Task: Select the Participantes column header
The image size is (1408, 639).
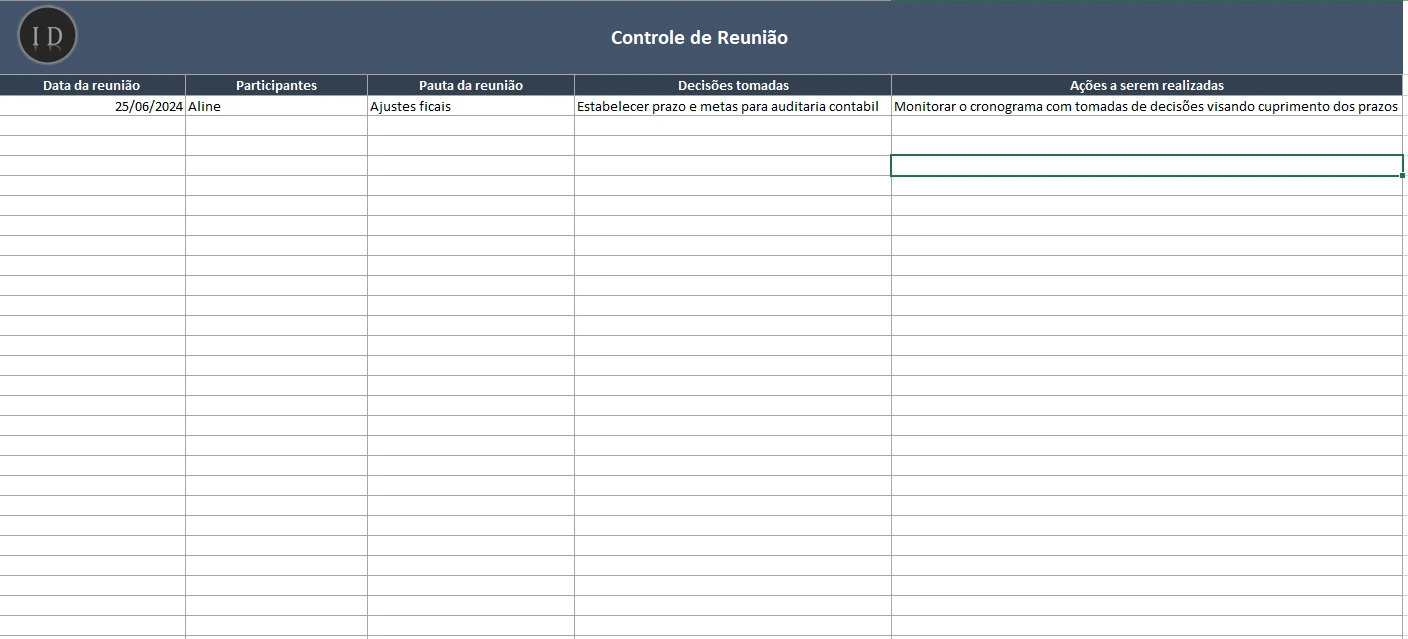Action: click(x=276, y=85)
